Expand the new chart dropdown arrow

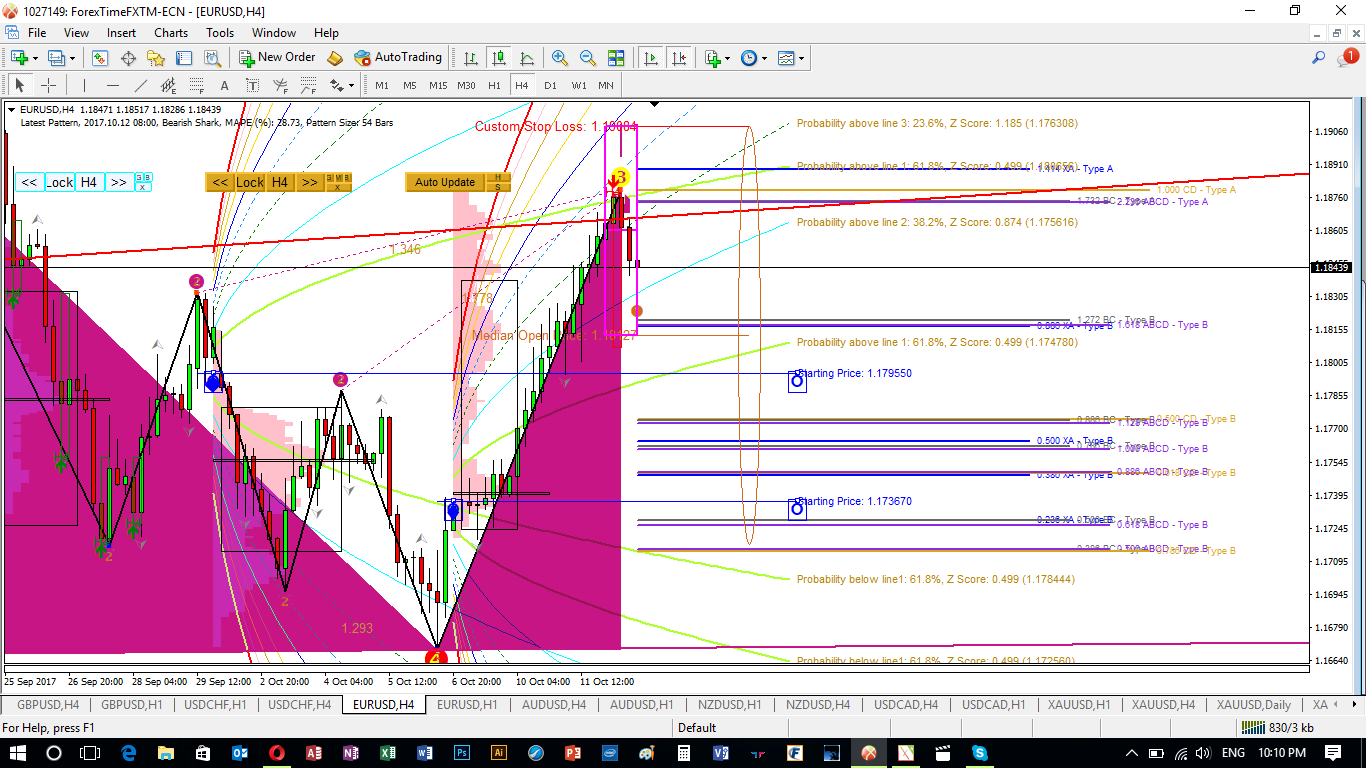pos(34,58)
